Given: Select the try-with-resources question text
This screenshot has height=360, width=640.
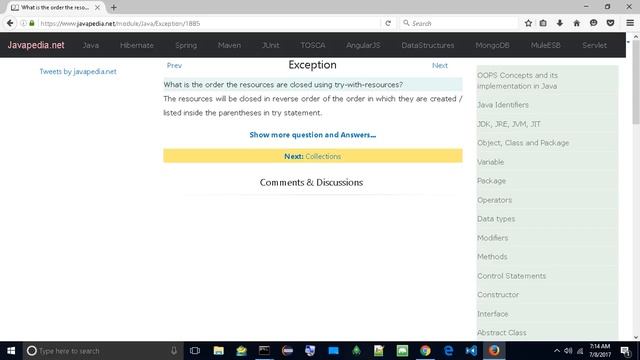Looking at the screenshot, I should (x=283, y=84).
